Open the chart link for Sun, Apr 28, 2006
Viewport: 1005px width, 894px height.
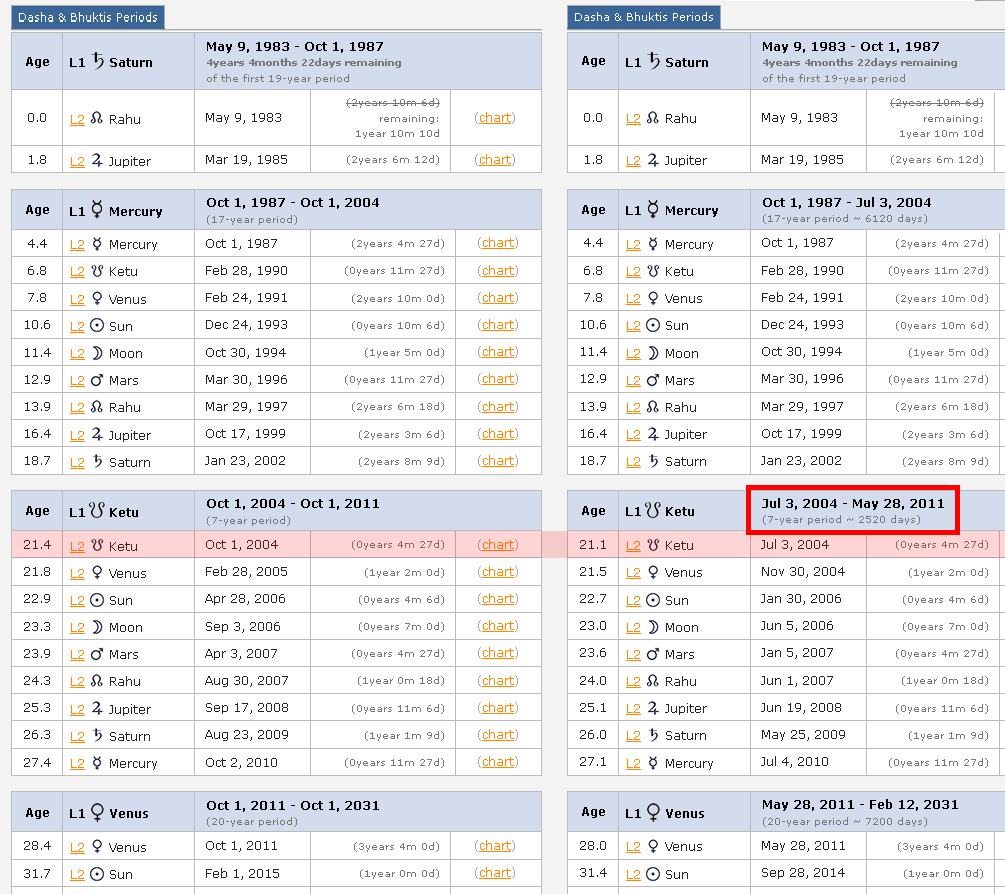(x=498, y=598)
